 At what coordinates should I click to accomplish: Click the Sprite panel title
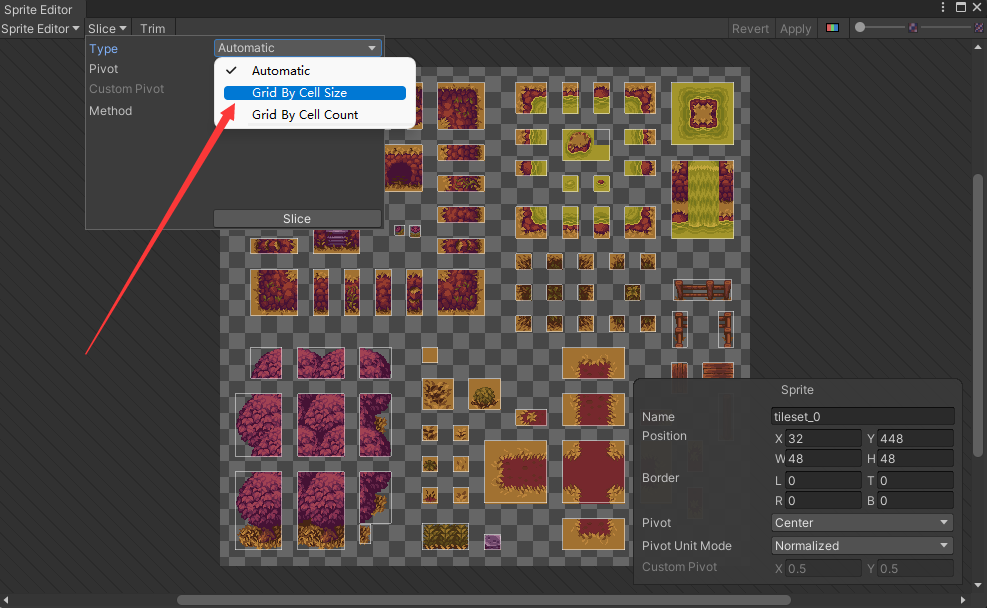click(797, 390)
